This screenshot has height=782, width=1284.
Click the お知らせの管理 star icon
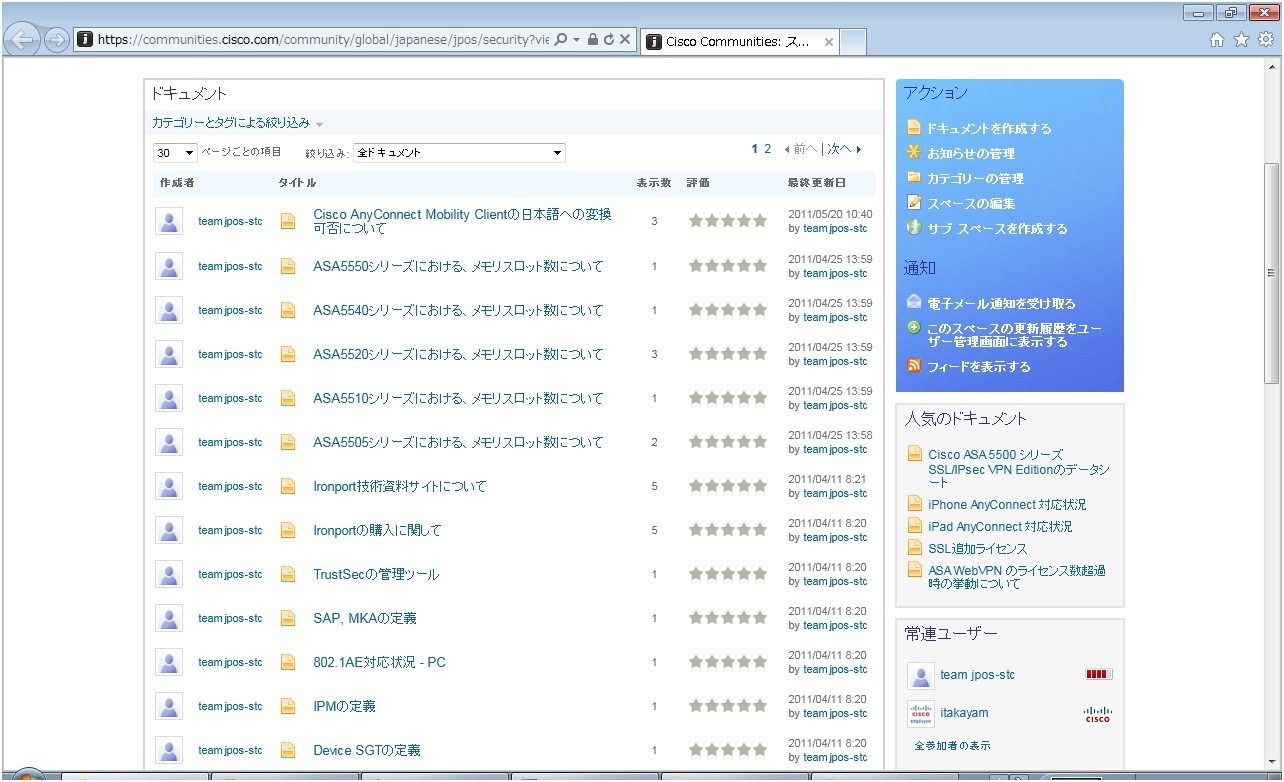(x=913, y=152)
